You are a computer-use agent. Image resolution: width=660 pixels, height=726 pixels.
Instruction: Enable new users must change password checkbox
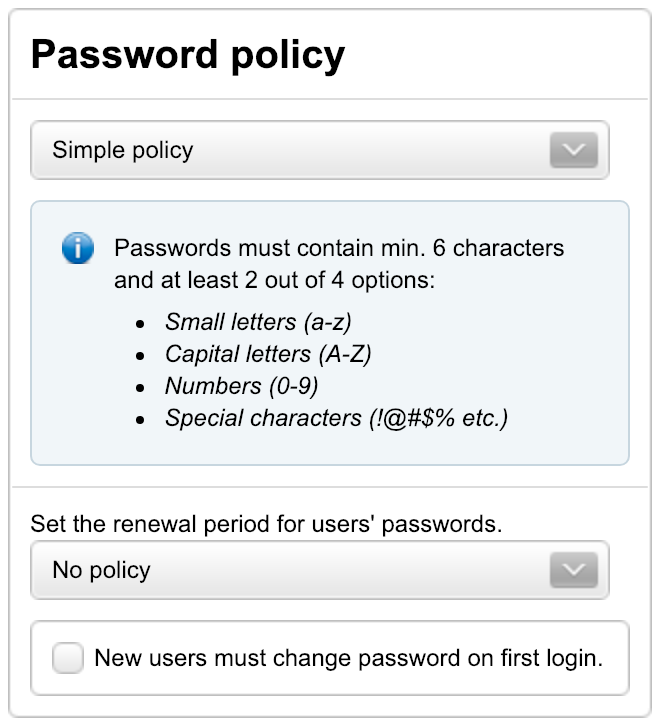pos(68,657)
